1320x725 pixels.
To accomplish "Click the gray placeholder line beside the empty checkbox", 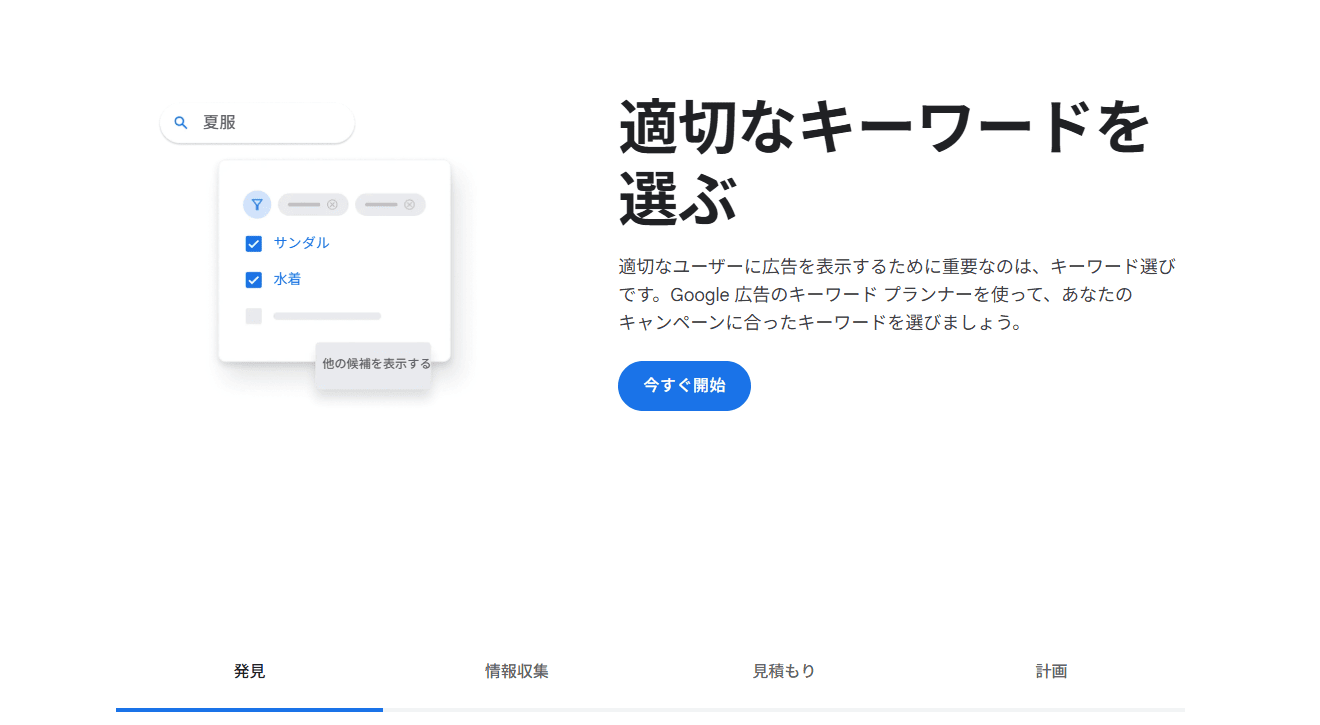I will 327,316.
